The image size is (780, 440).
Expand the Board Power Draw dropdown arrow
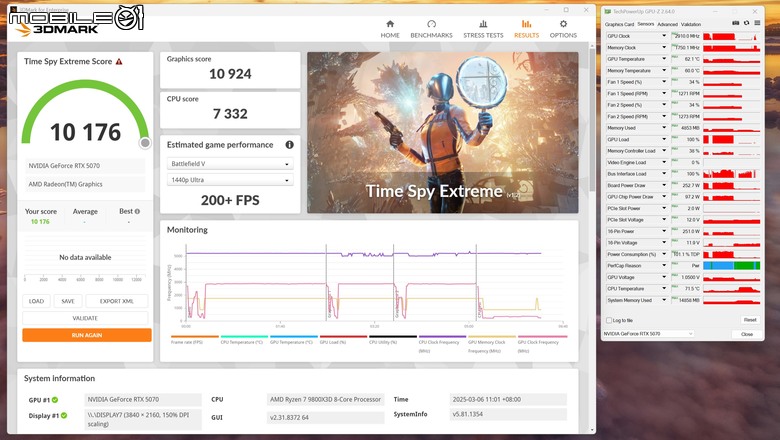[664, 185]
